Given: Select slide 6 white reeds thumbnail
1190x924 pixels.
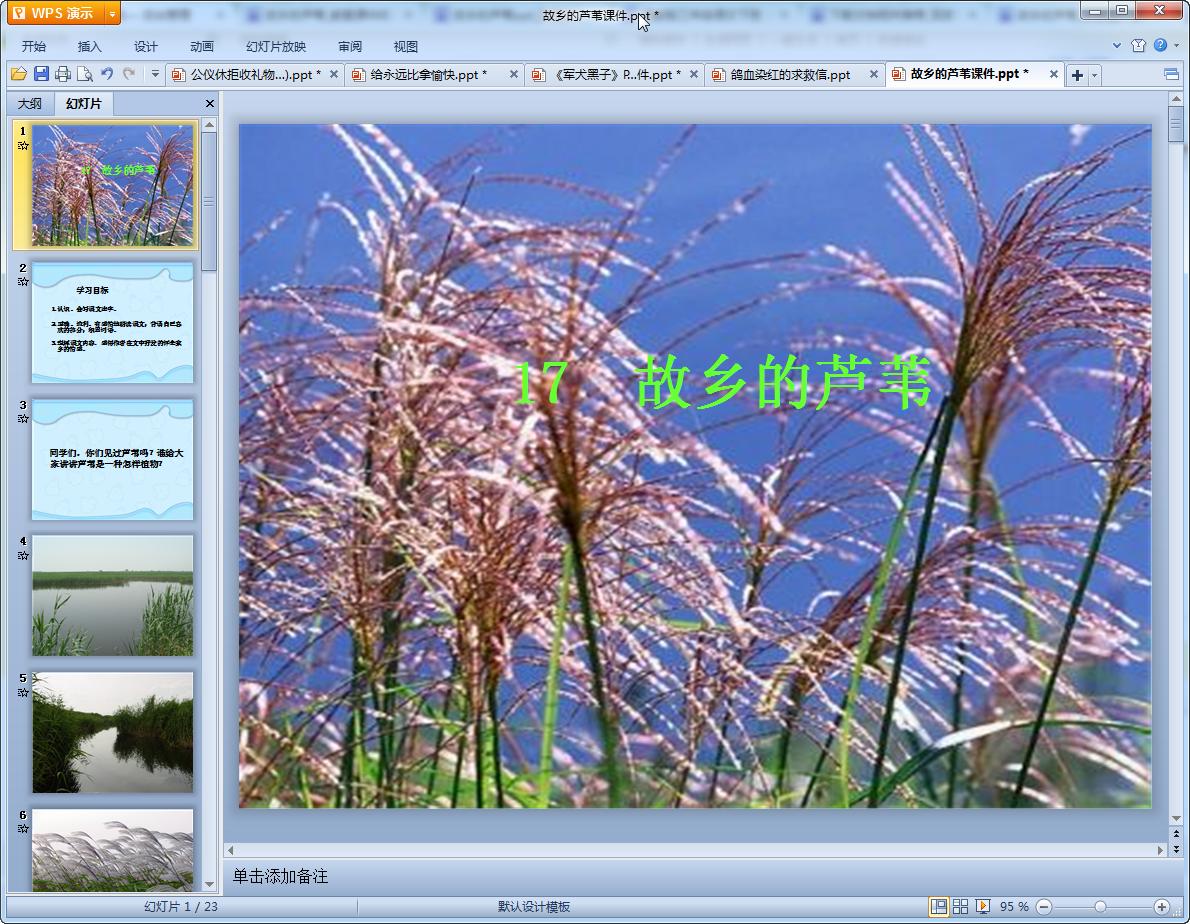Looking at the screenshot, I should (x=112, y=850).
